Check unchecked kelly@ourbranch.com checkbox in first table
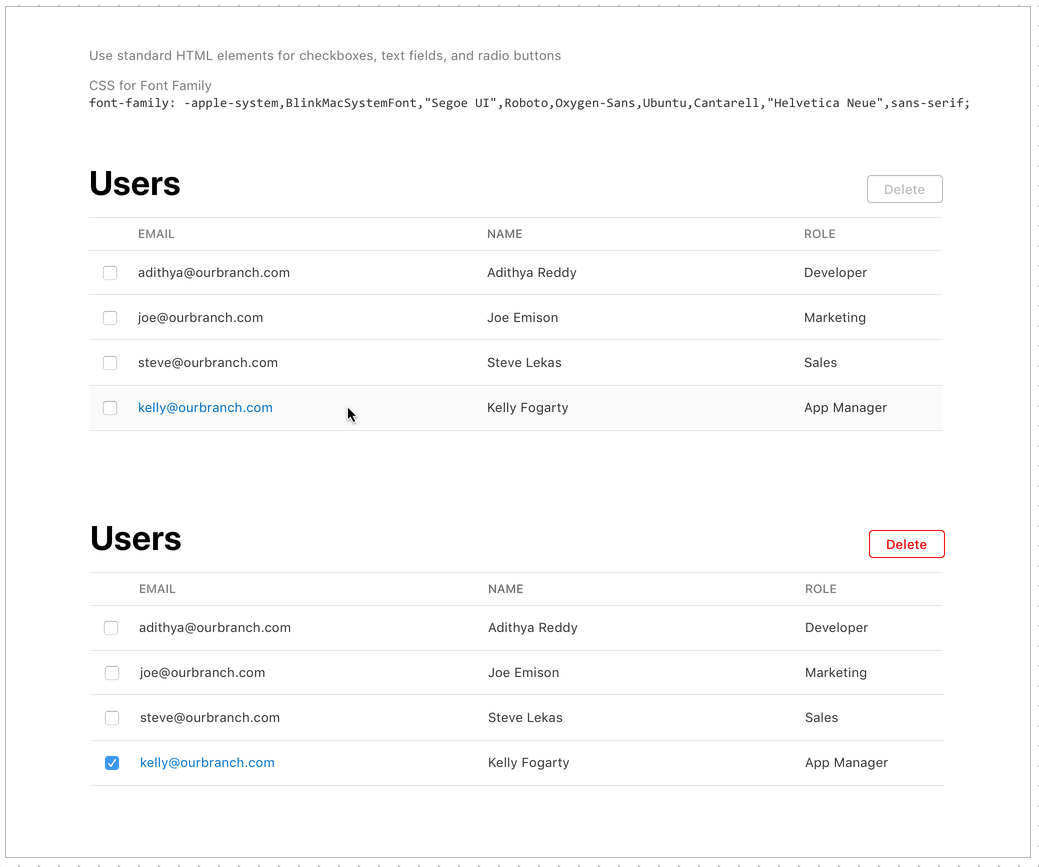The height and width of the screenshot is (867, 1039). [x=110, y=408]
